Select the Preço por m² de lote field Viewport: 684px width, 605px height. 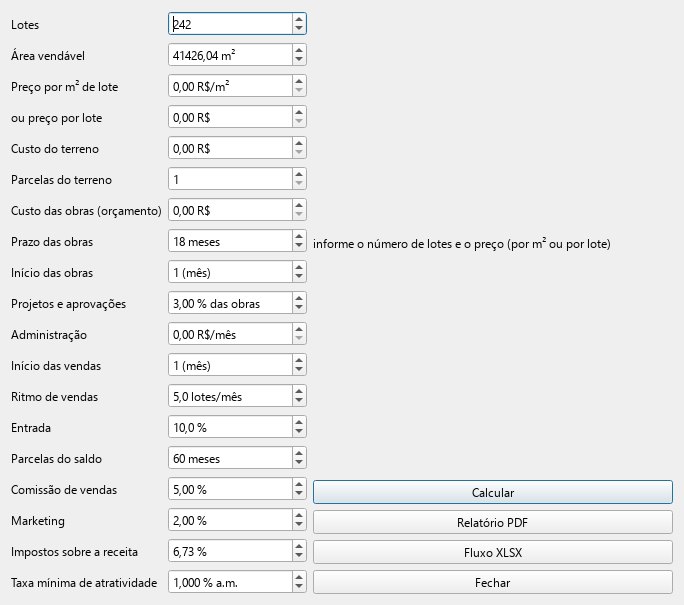pyautogui.click(x=230, y=86)
